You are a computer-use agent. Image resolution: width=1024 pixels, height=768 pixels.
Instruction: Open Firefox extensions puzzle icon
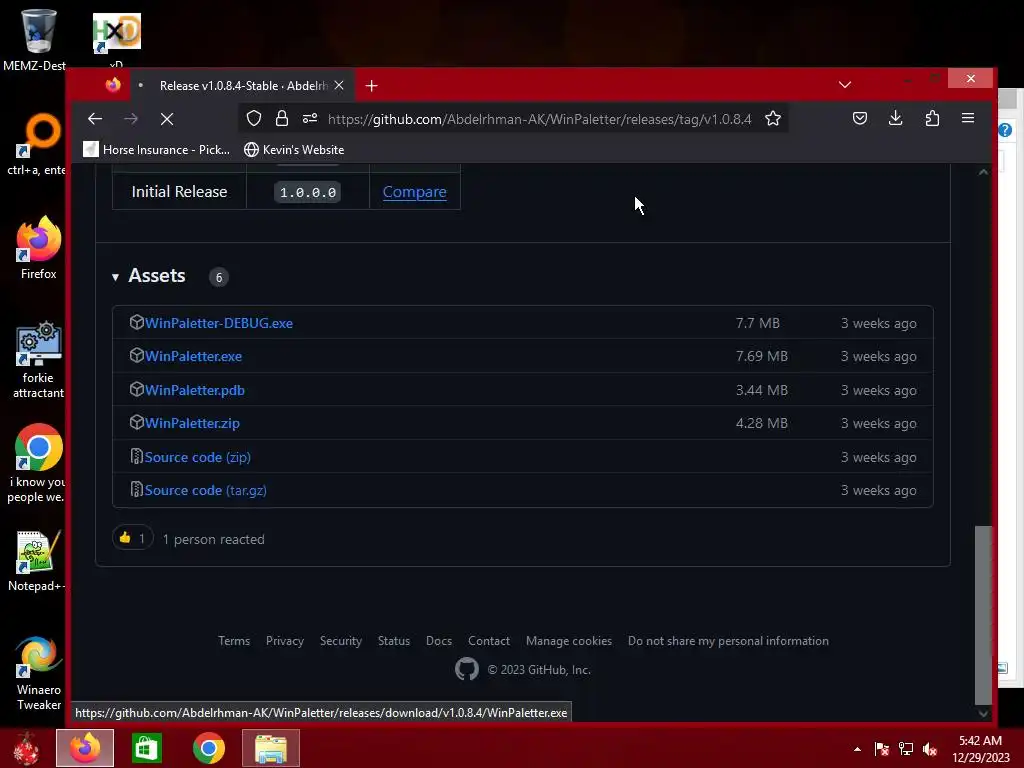[932, 118]
